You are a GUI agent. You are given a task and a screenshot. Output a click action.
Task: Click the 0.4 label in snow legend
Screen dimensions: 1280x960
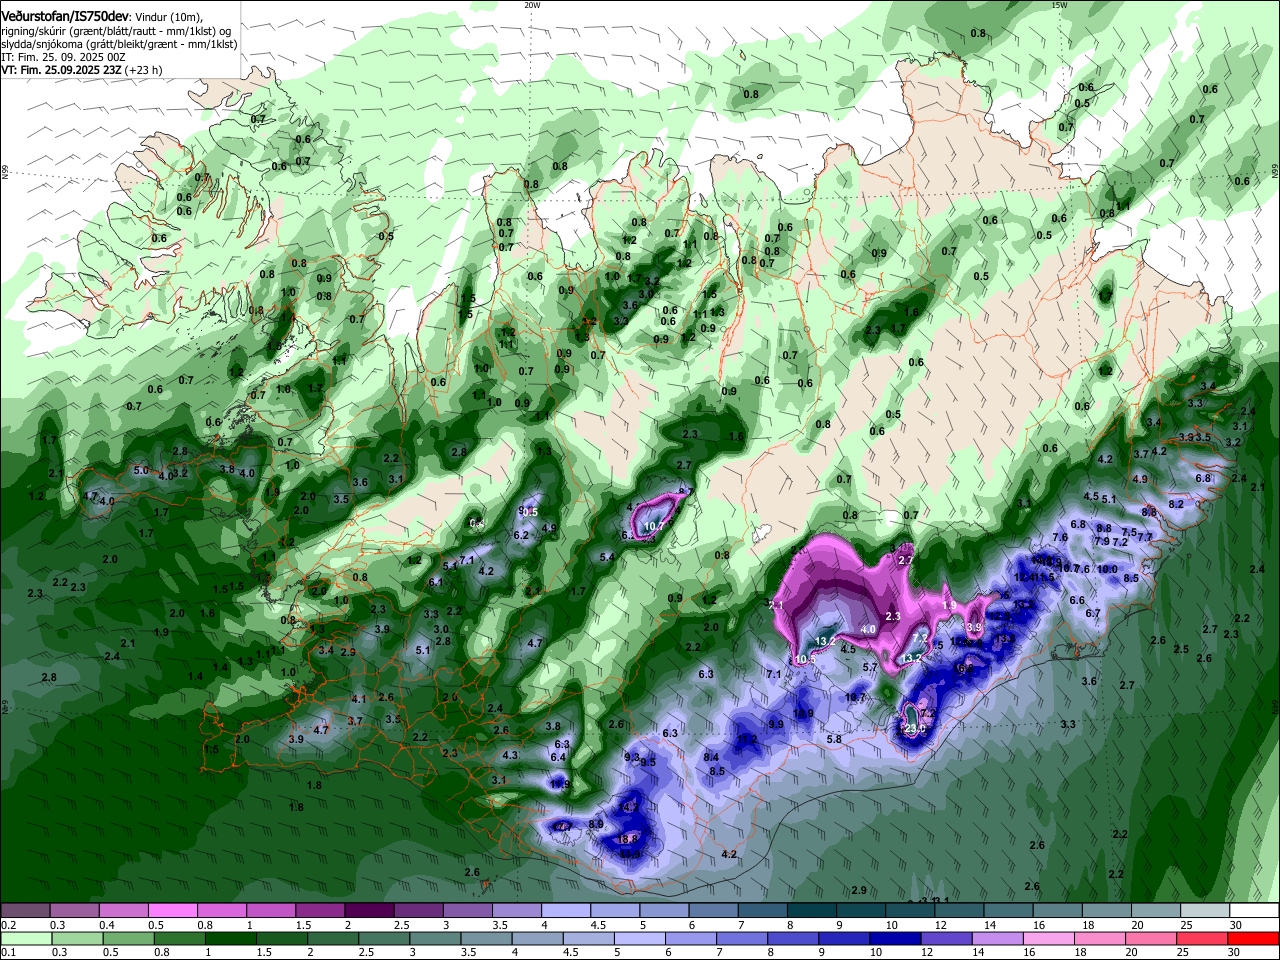click(x=107, y=925)
